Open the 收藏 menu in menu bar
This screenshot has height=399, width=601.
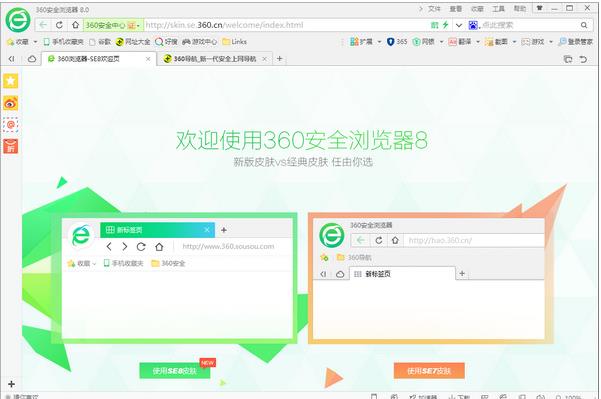click(x=477, y=9)
